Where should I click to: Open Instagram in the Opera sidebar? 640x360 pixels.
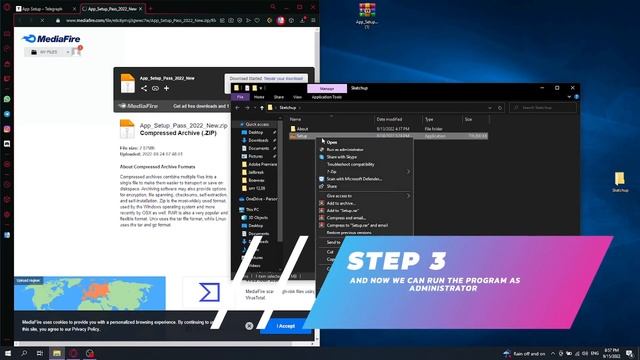pyautogui.click(x=7, y=129)
